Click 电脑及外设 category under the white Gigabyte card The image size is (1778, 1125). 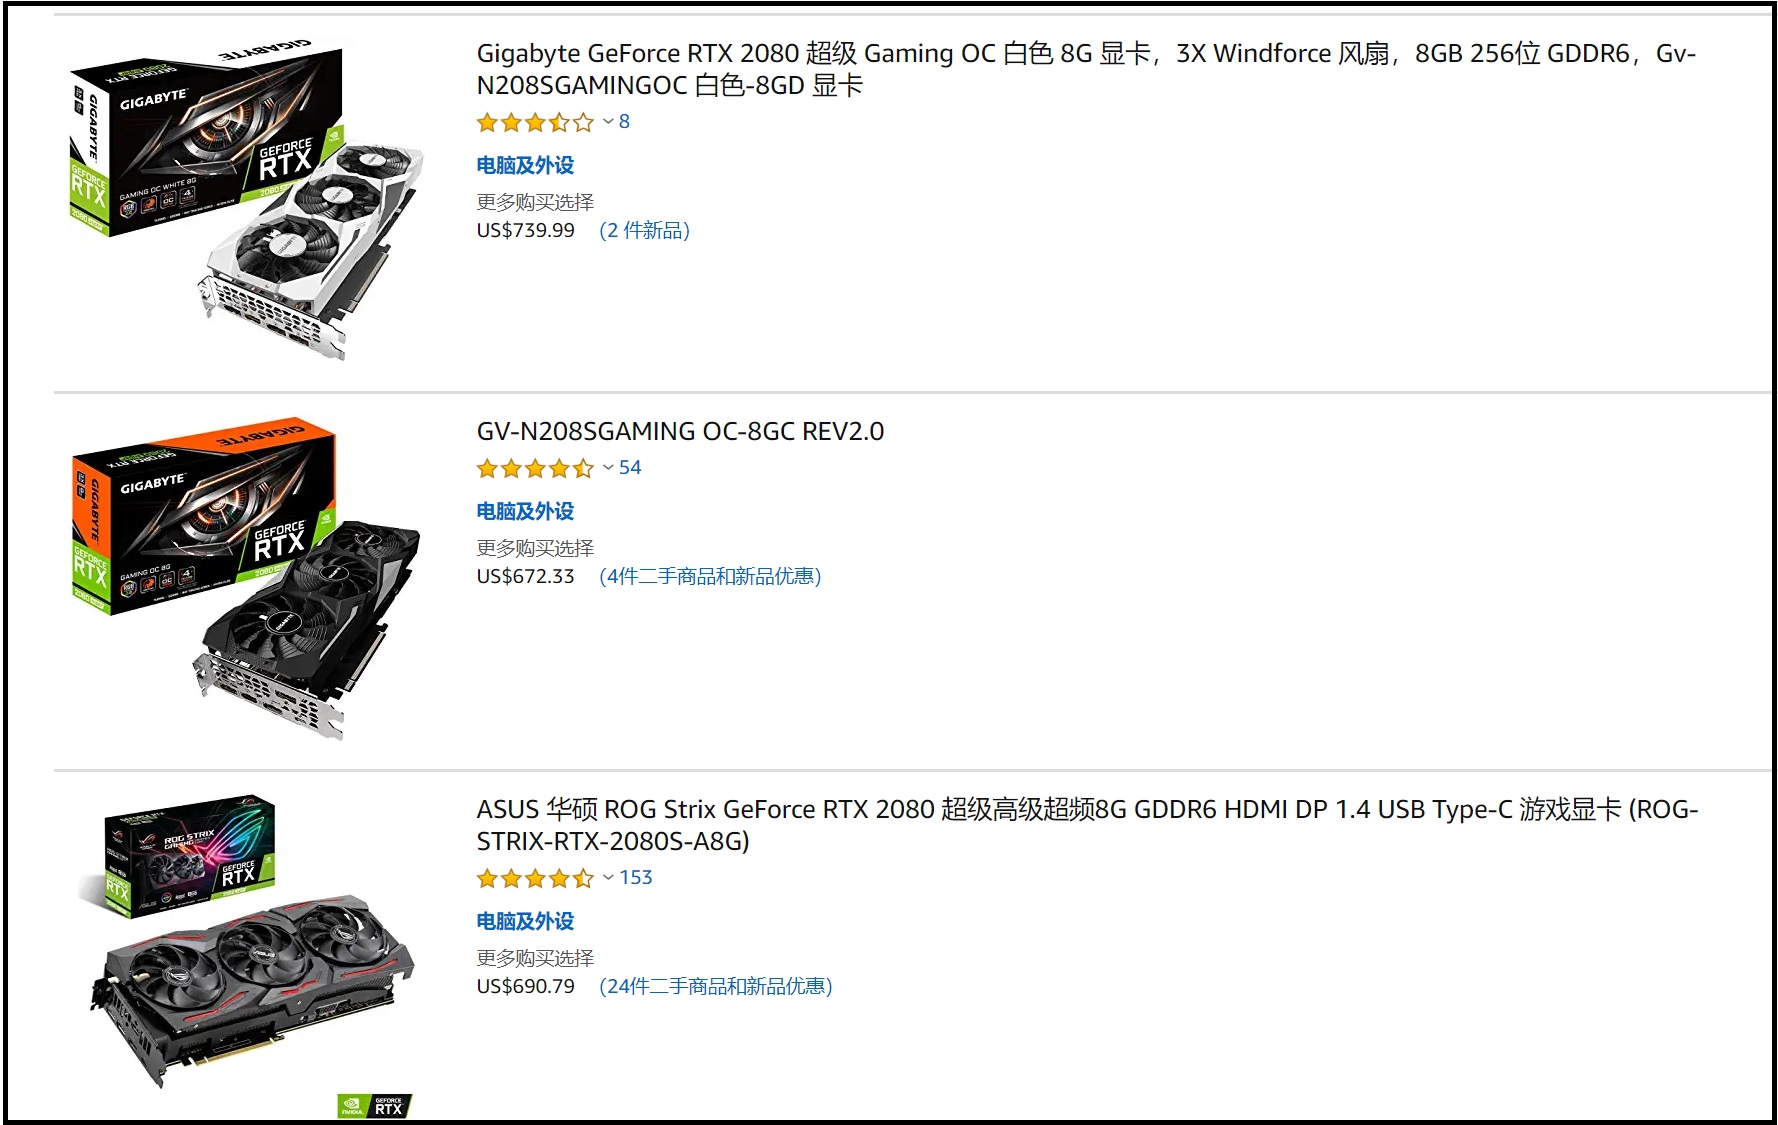(x=525, y=165)
